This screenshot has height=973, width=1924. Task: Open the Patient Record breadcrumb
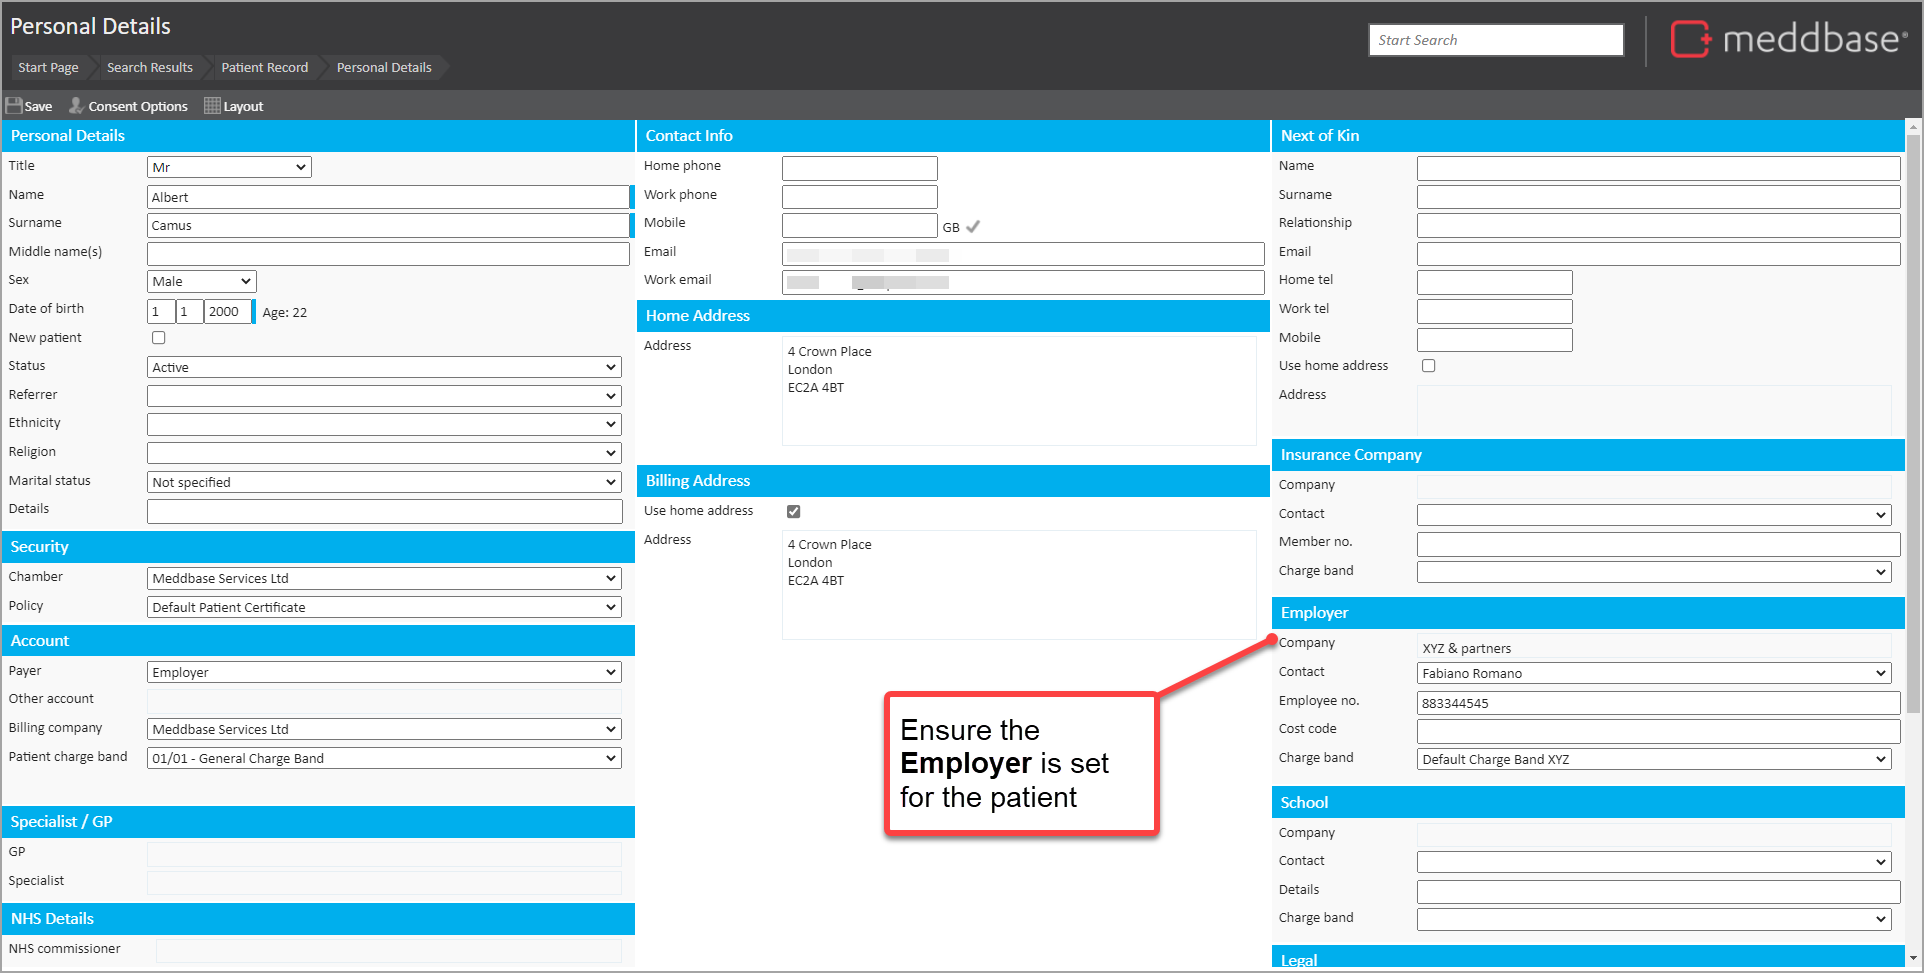coord(264,67)
